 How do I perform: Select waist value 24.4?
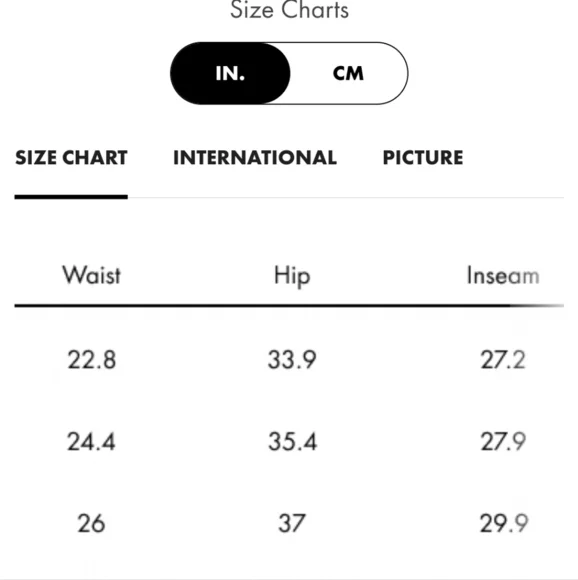(x=91, y=442)
